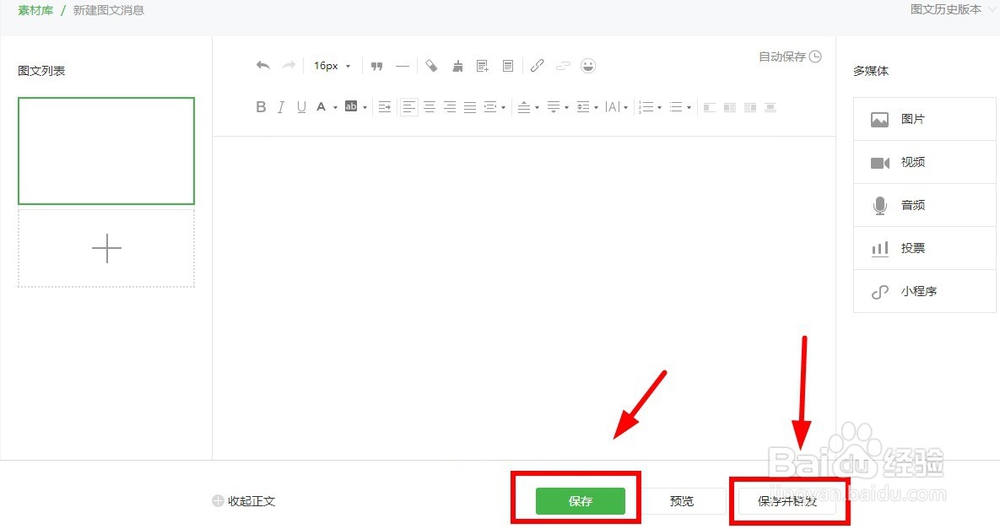
Task: Set the image float to left wrap
Action: tap(709, 107)
